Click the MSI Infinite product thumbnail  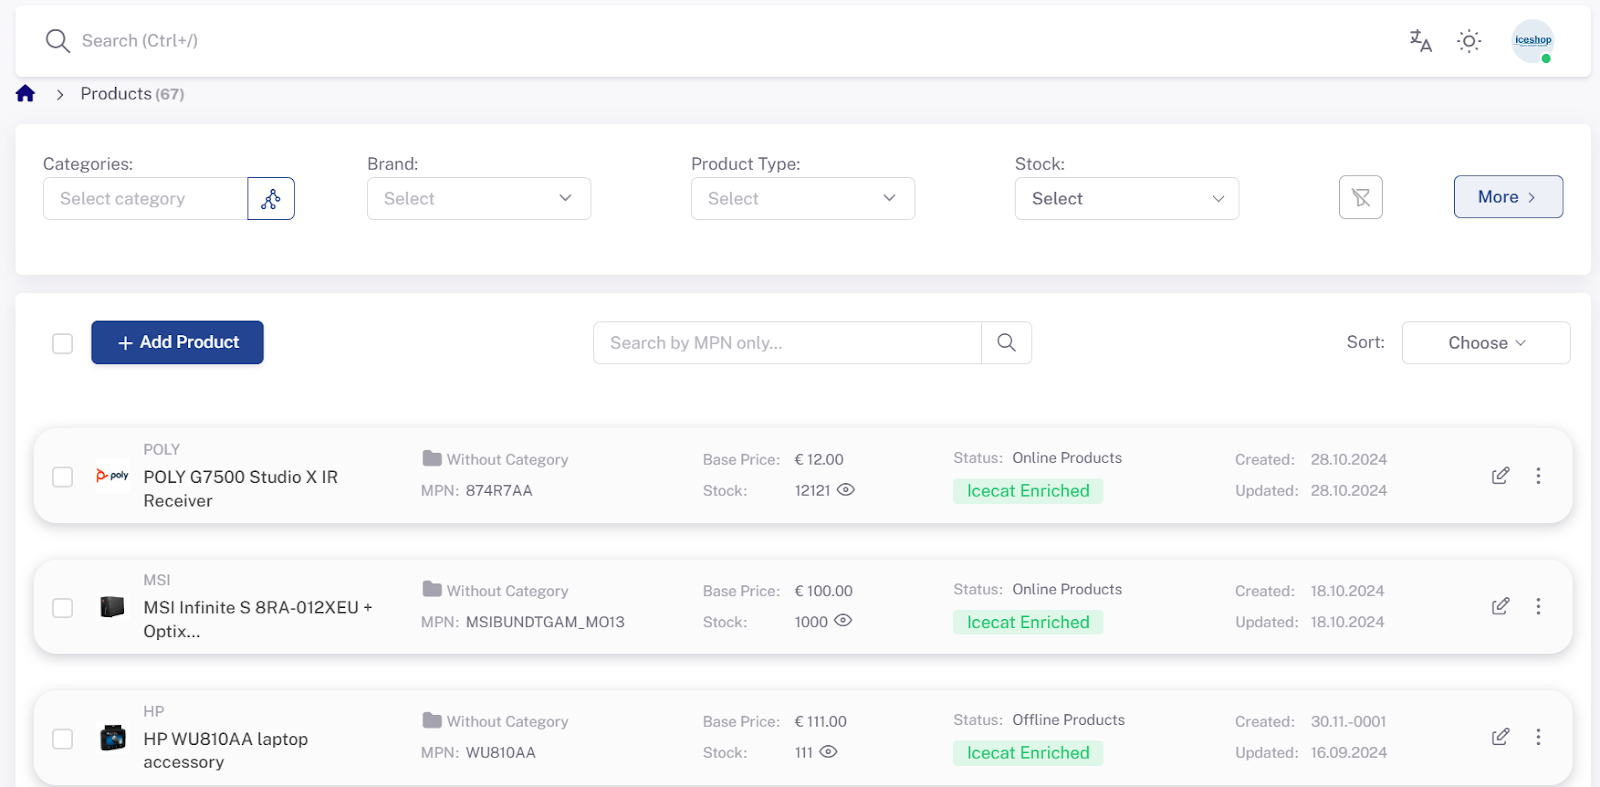[x=112, y=607]
